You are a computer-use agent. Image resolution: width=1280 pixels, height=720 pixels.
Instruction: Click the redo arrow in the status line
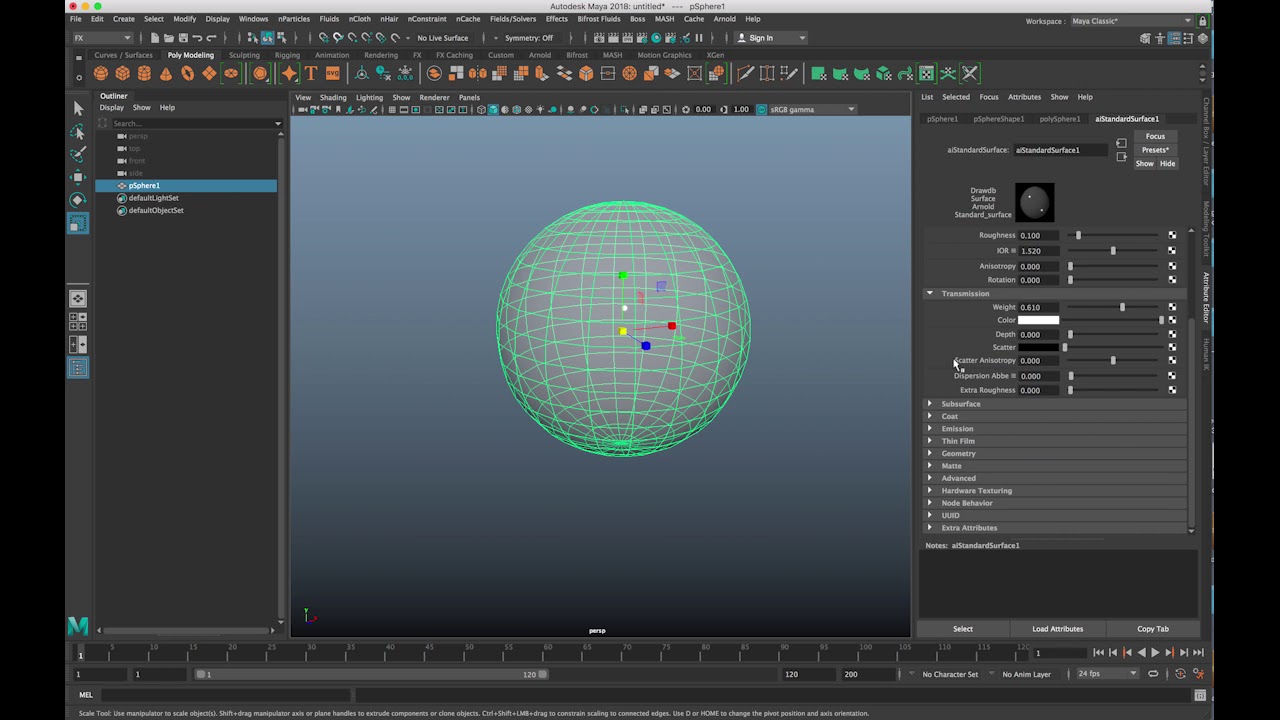pos(211,38)
